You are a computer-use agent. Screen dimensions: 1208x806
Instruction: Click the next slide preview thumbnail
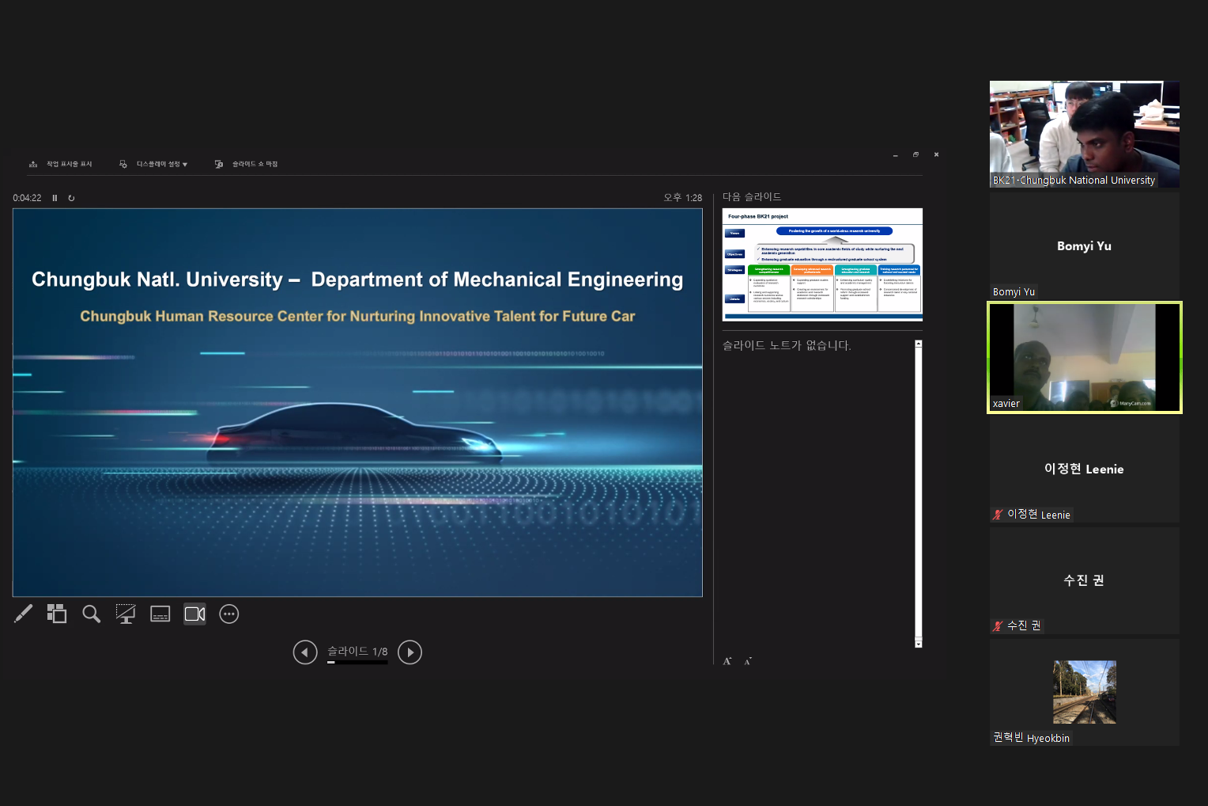822,264
